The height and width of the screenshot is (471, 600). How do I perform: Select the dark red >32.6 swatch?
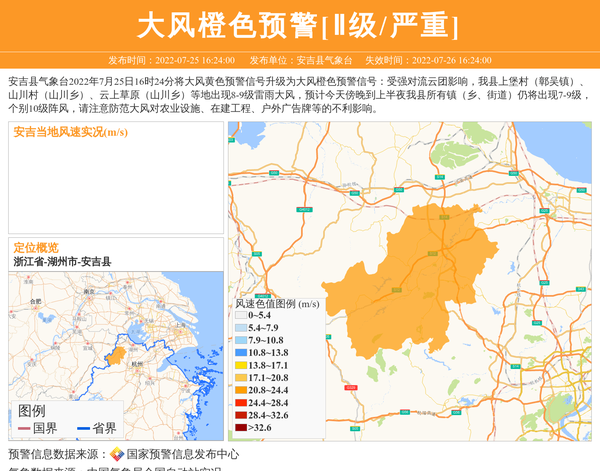coord(241,428)
